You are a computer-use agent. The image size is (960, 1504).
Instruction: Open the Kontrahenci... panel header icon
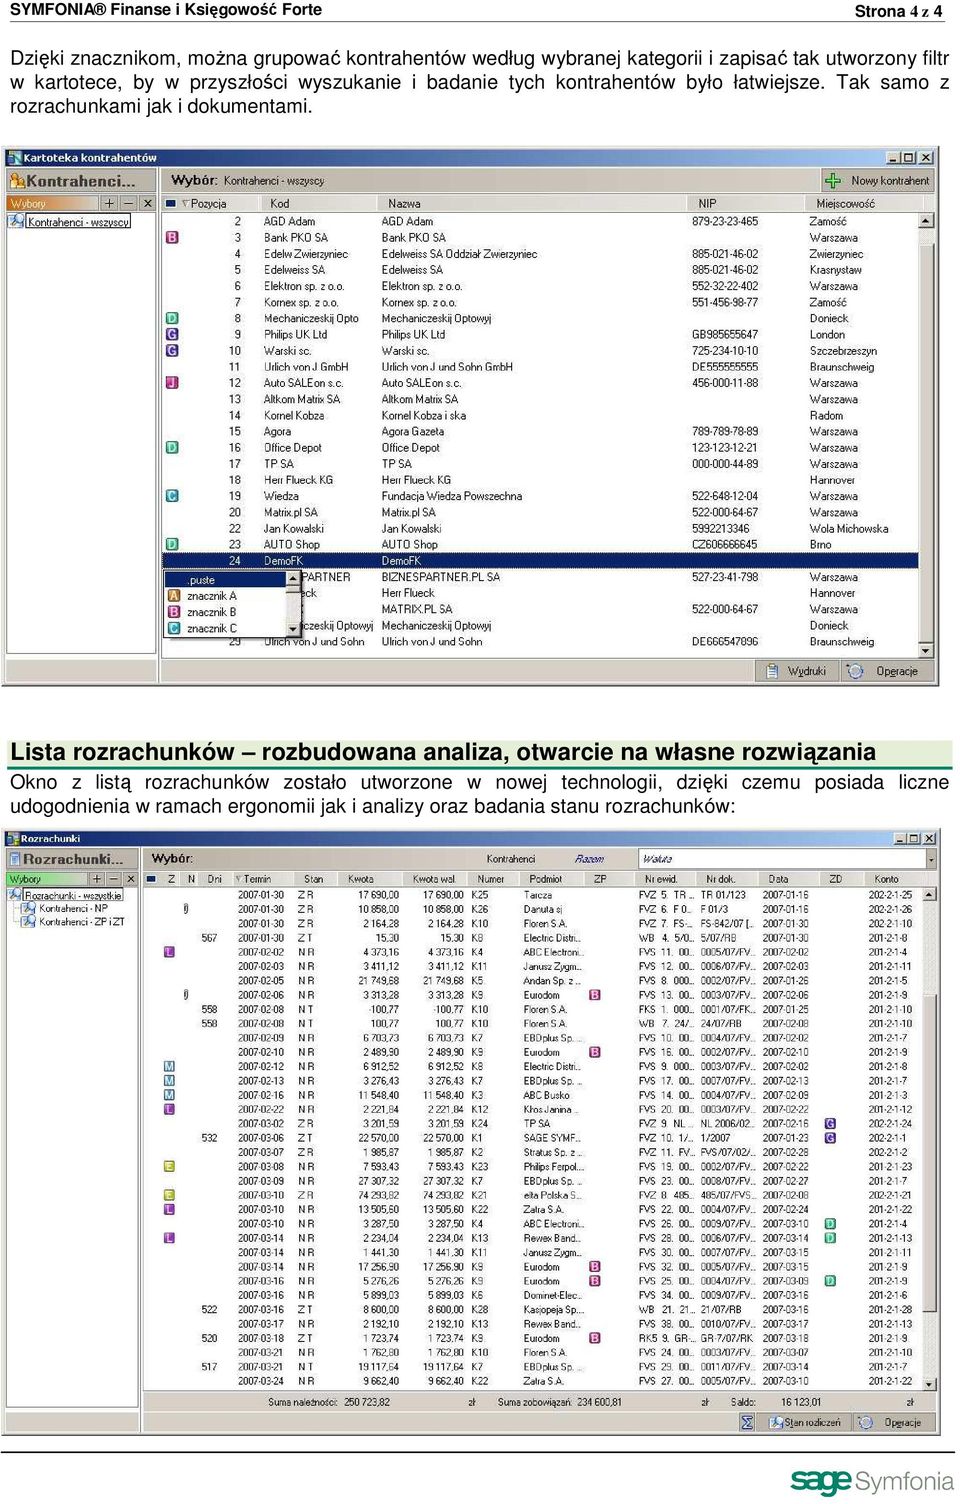tap(17, 181)
